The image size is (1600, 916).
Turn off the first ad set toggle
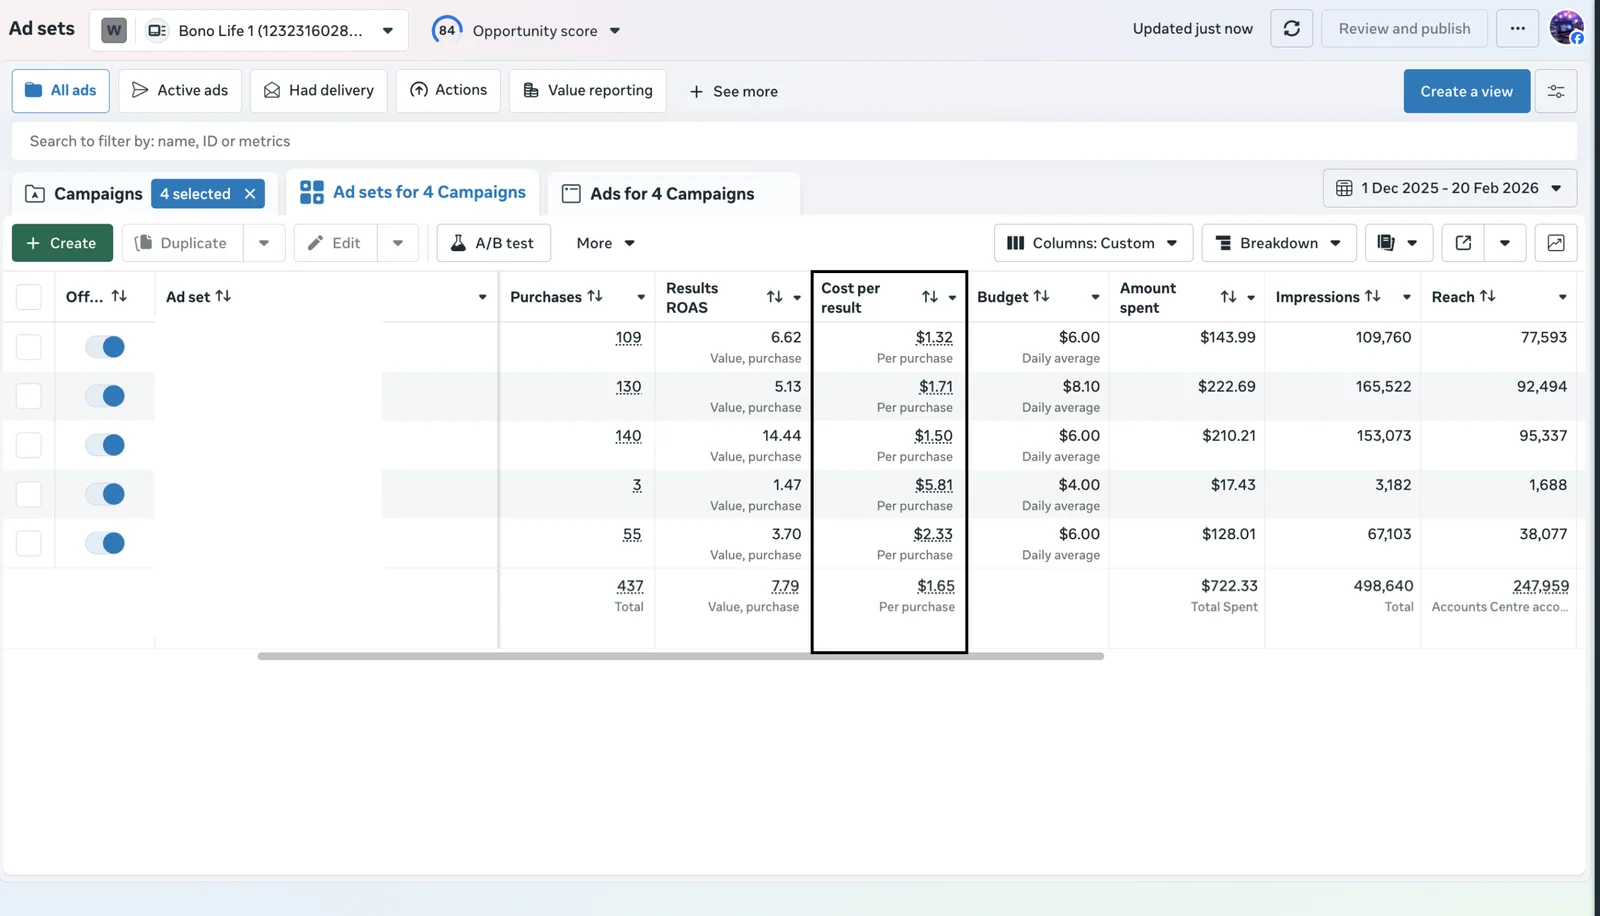pyautogui.click(x=105, y=347)
